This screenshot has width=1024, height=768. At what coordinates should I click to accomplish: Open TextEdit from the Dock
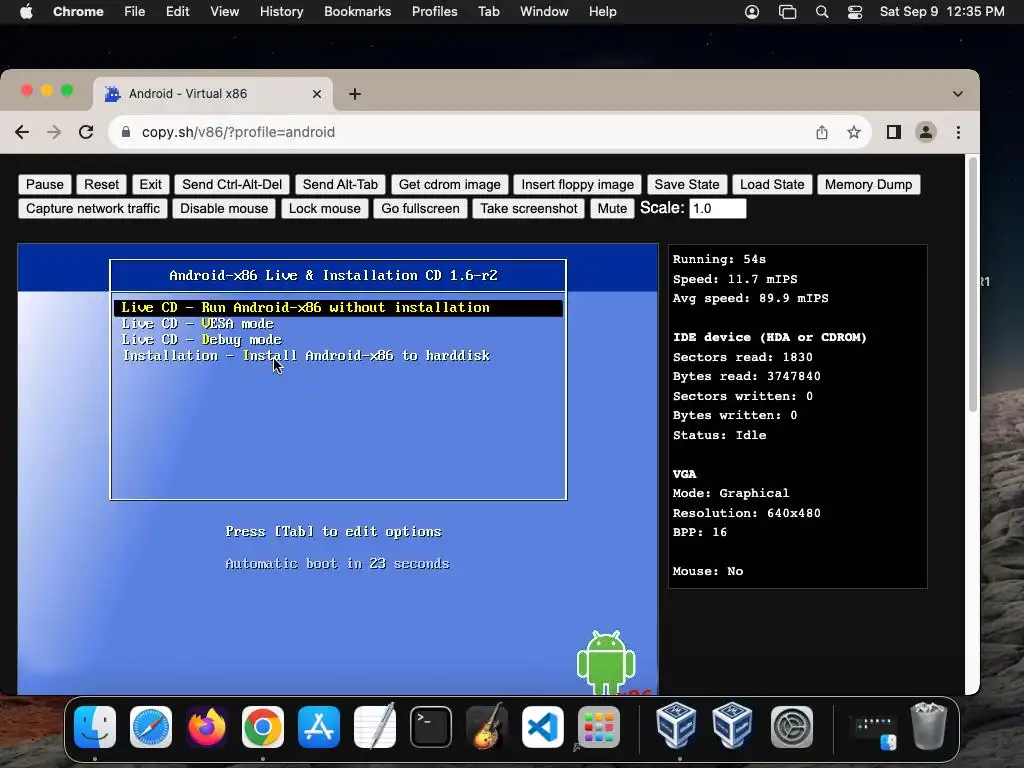click(375, 727)
